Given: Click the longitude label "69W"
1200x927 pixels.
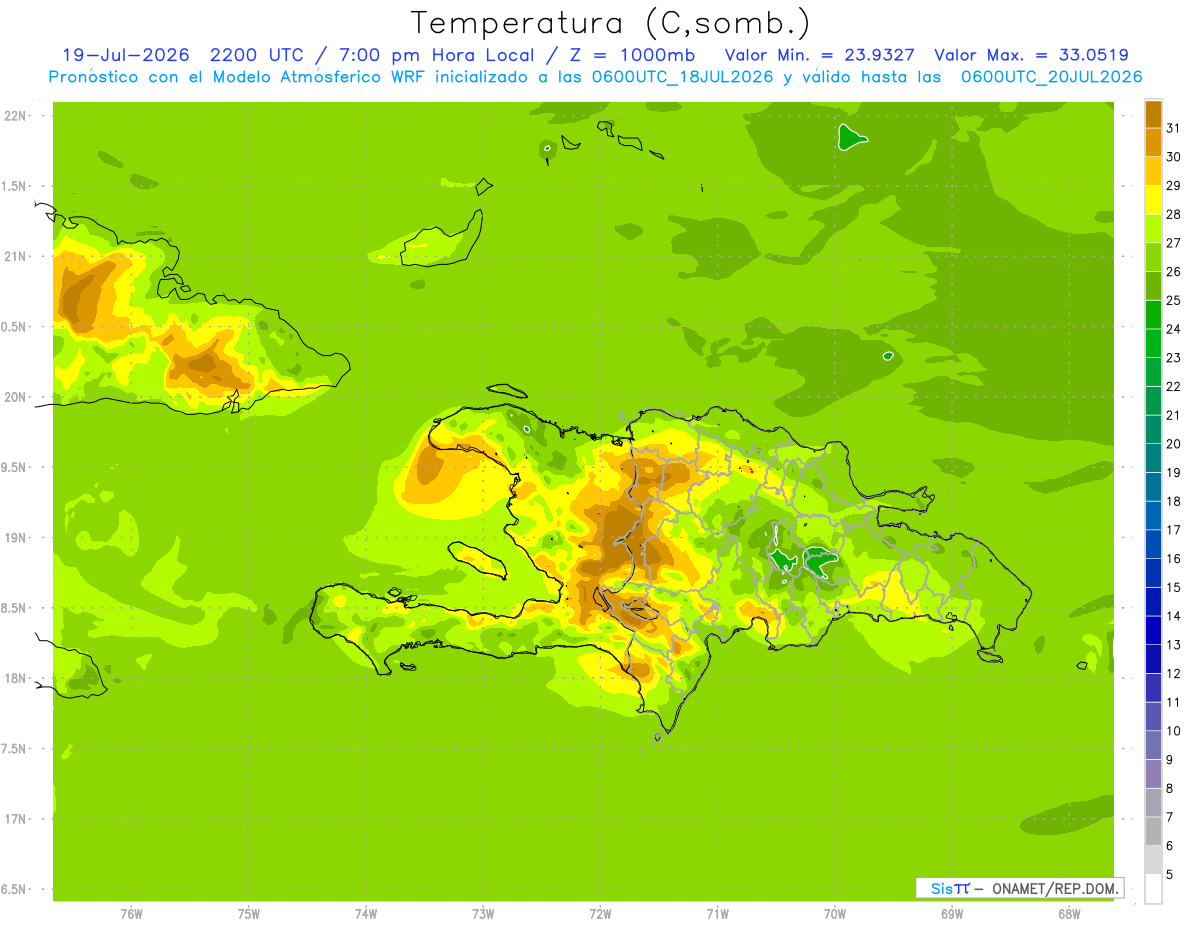Looking at the screenshot, I should tap(952, 913).
